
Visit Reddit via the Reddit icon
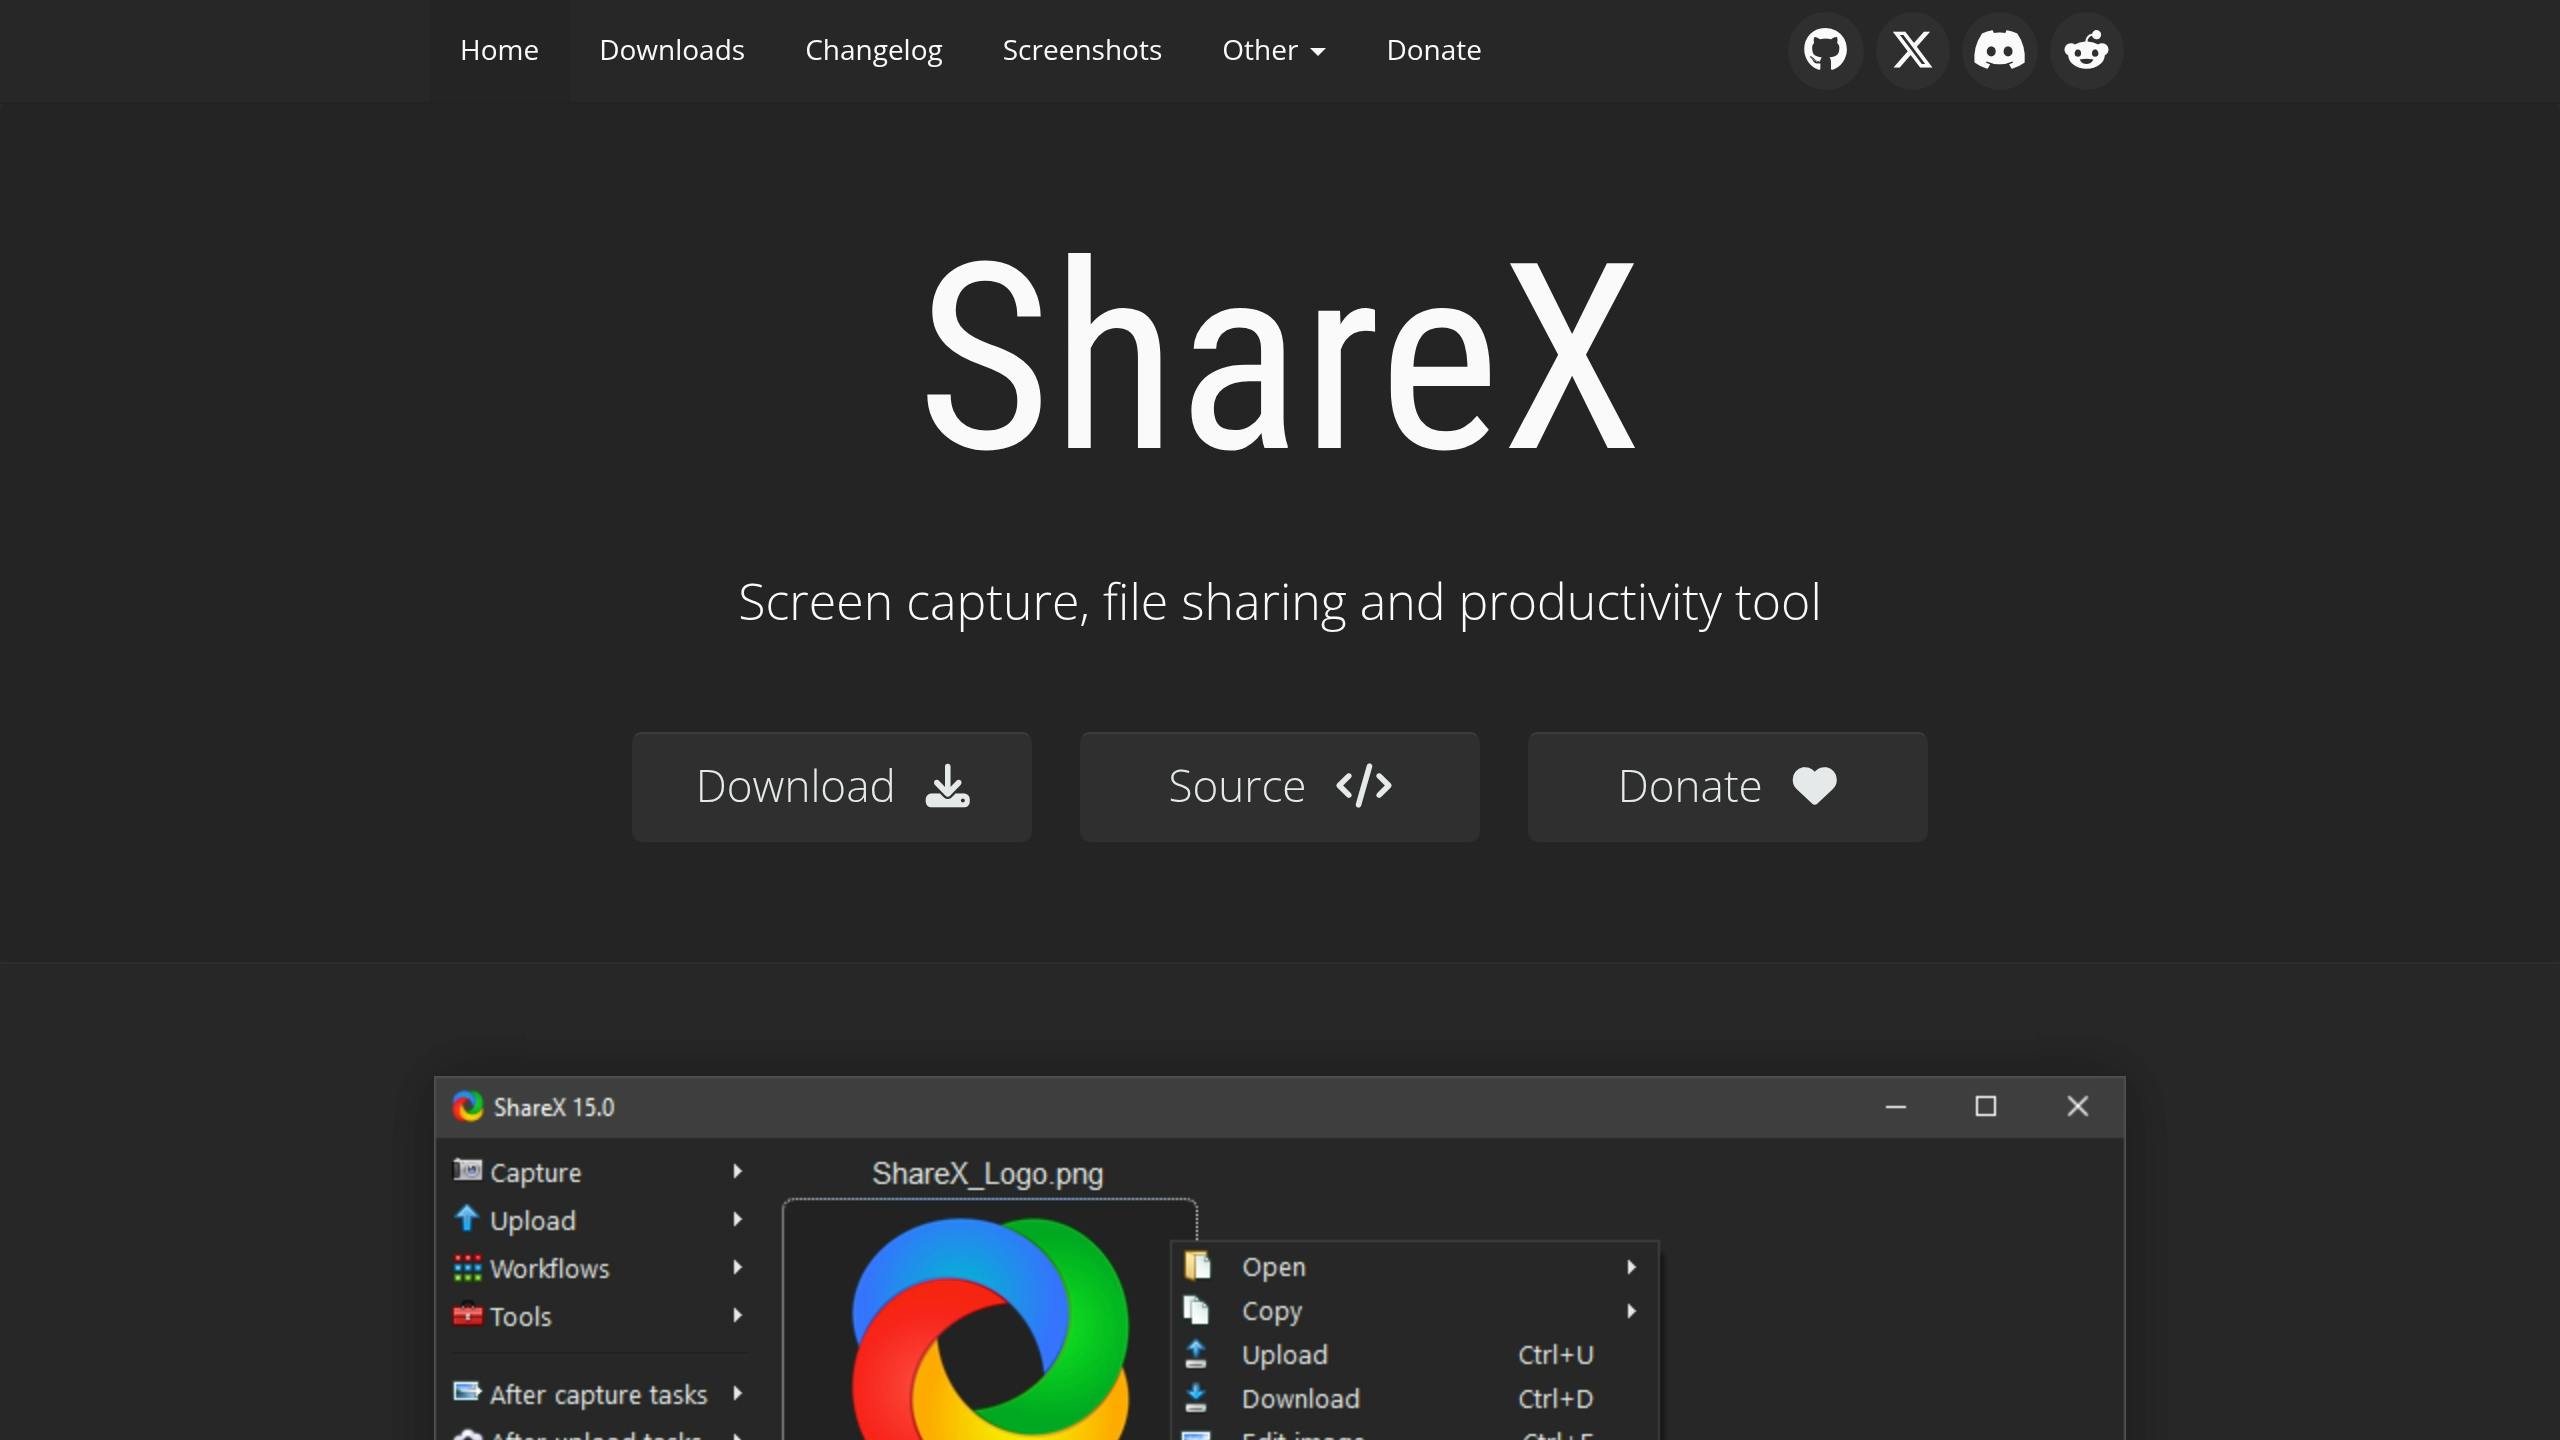[2086, 50]
